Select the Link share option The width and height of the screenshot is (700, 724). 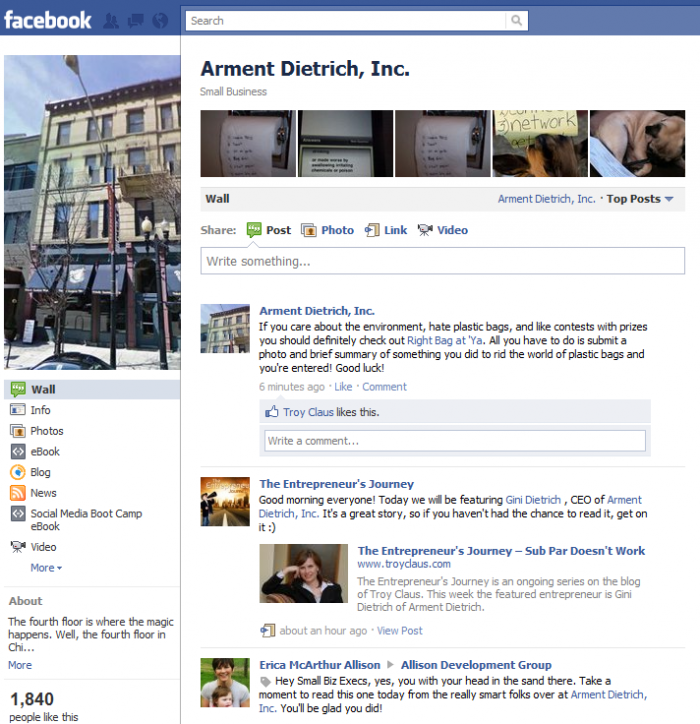click(x=386, y=230)
